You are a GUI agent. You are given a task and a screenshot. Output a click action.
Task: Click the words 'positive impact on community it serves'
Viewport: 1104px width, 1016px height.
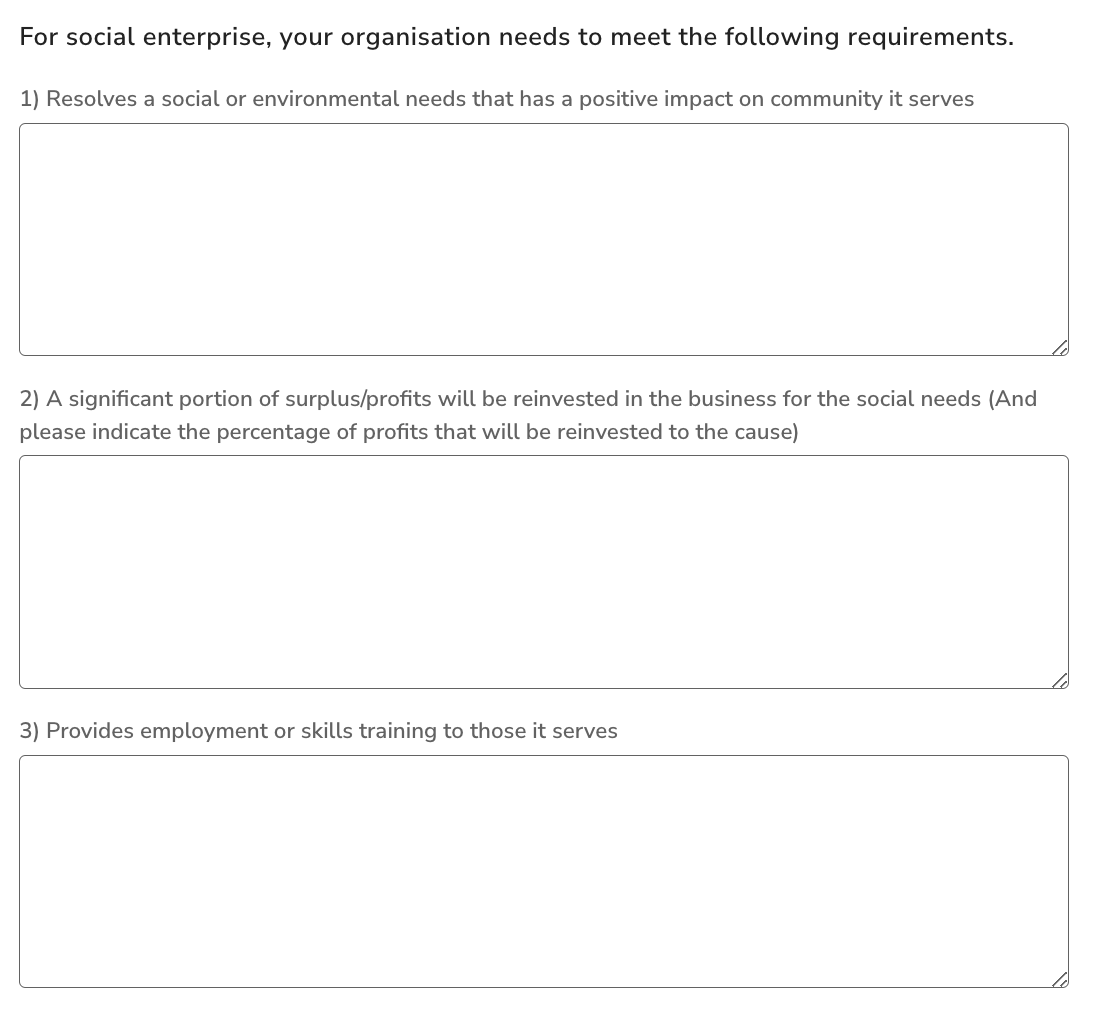tap(776, 99)
